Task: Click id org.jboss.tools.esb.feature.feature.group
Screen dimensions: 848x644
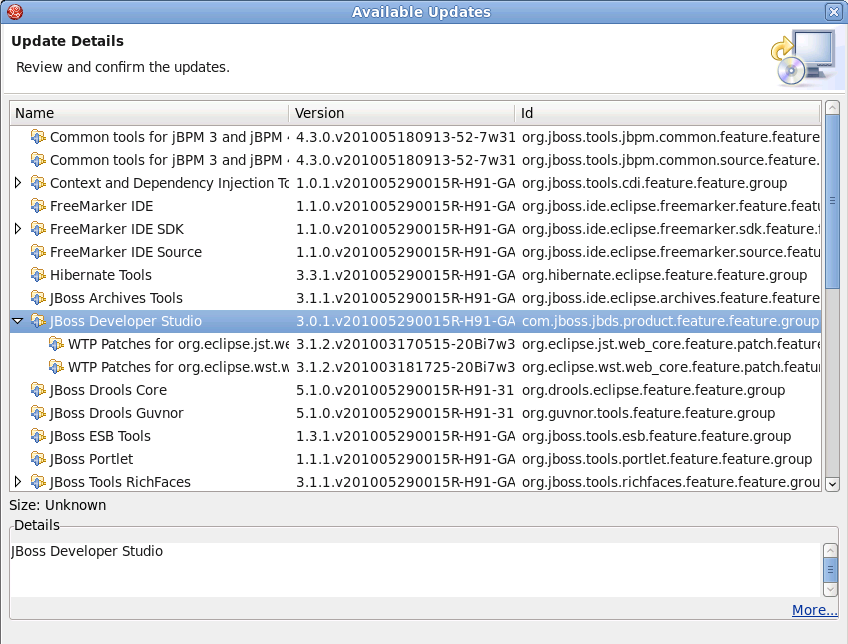Action: pos(657,435)
